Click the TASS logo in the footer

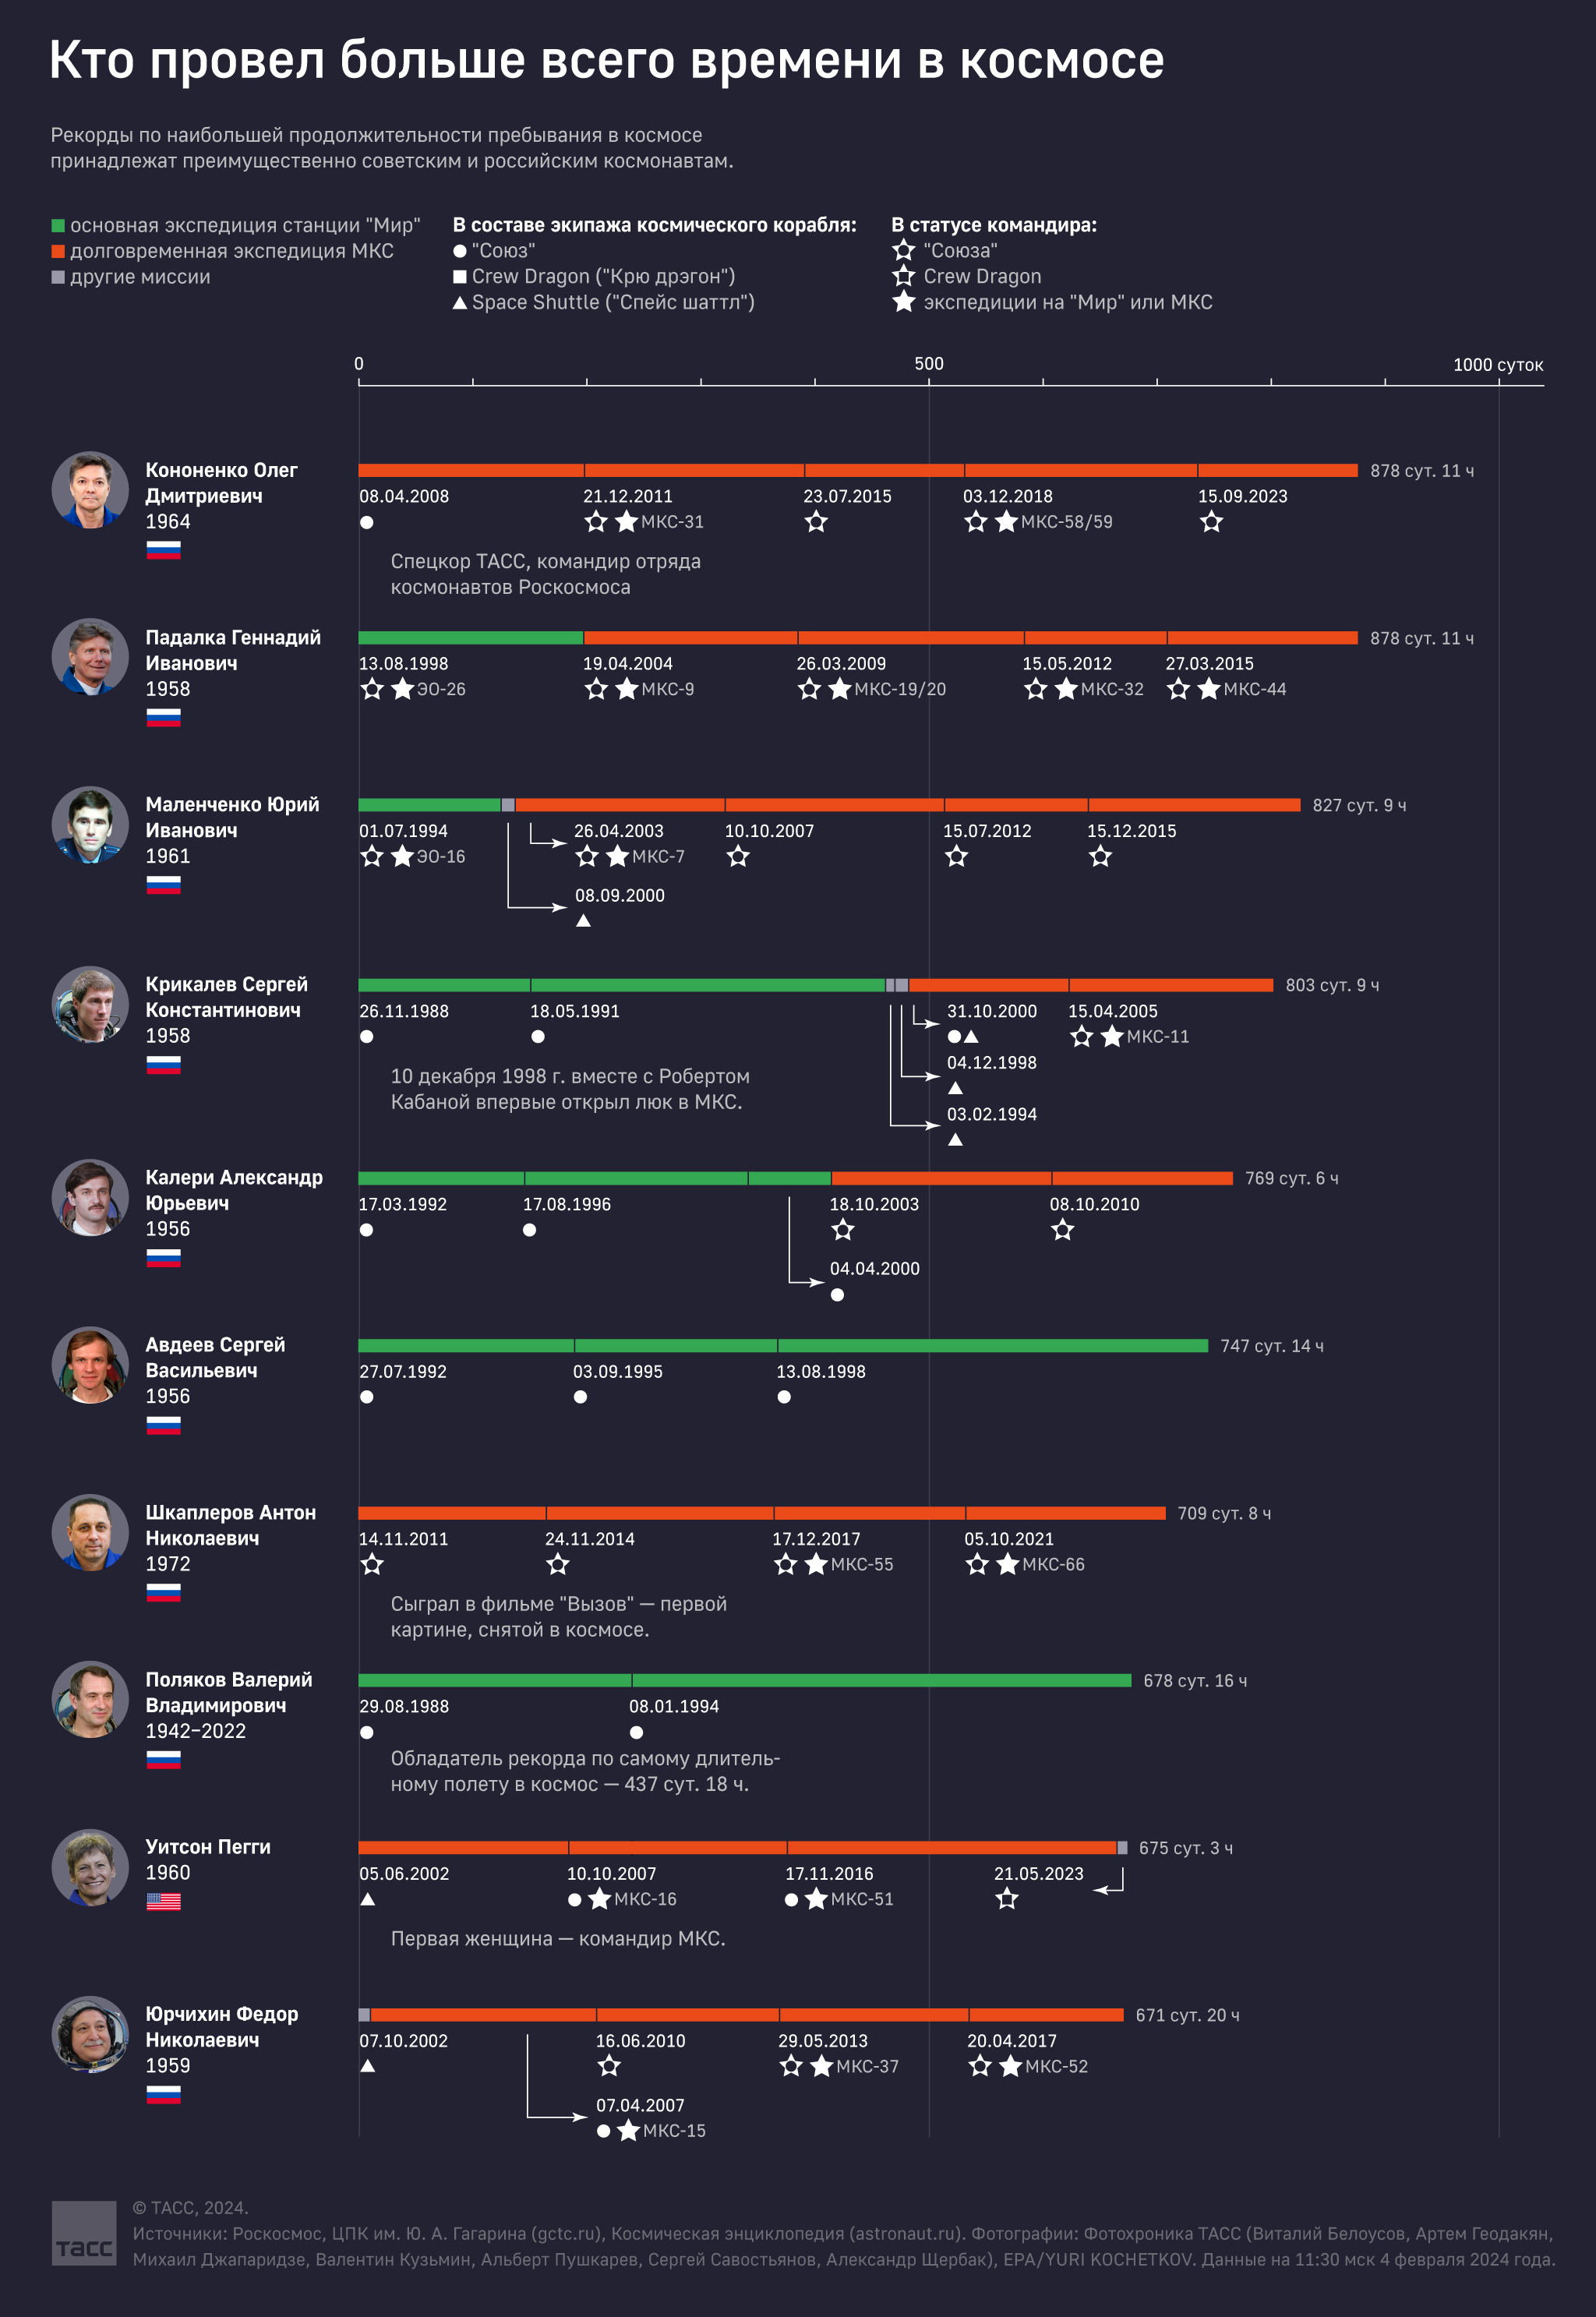point(84,2233)
